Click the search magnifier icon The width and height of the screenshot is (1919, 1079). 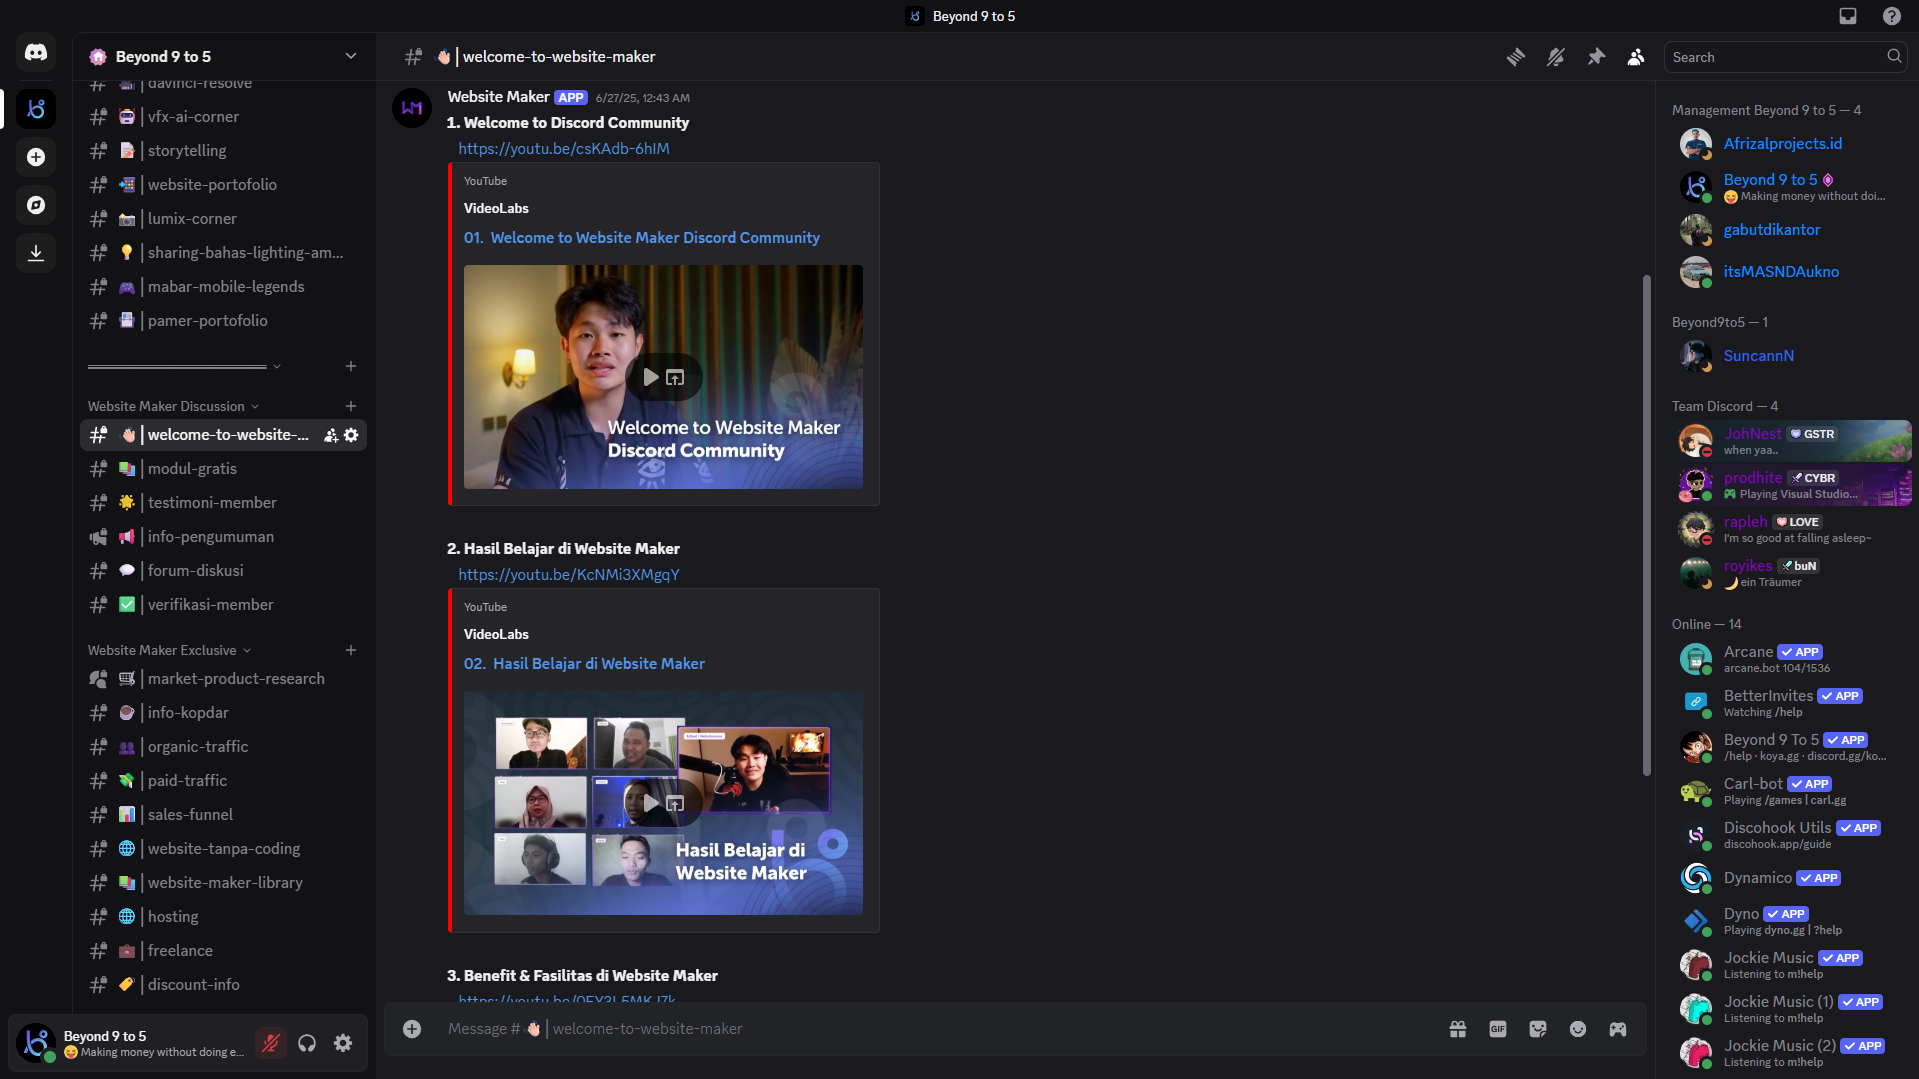point(1894,57)
